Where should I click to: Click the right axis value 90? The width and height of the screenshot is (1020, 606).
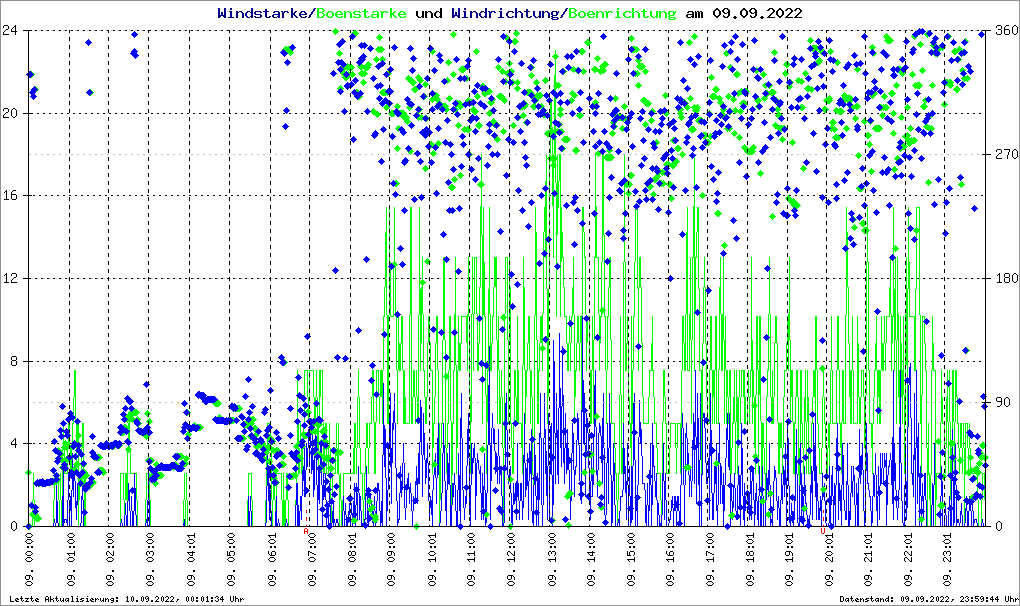click(x=1005, y=402)
